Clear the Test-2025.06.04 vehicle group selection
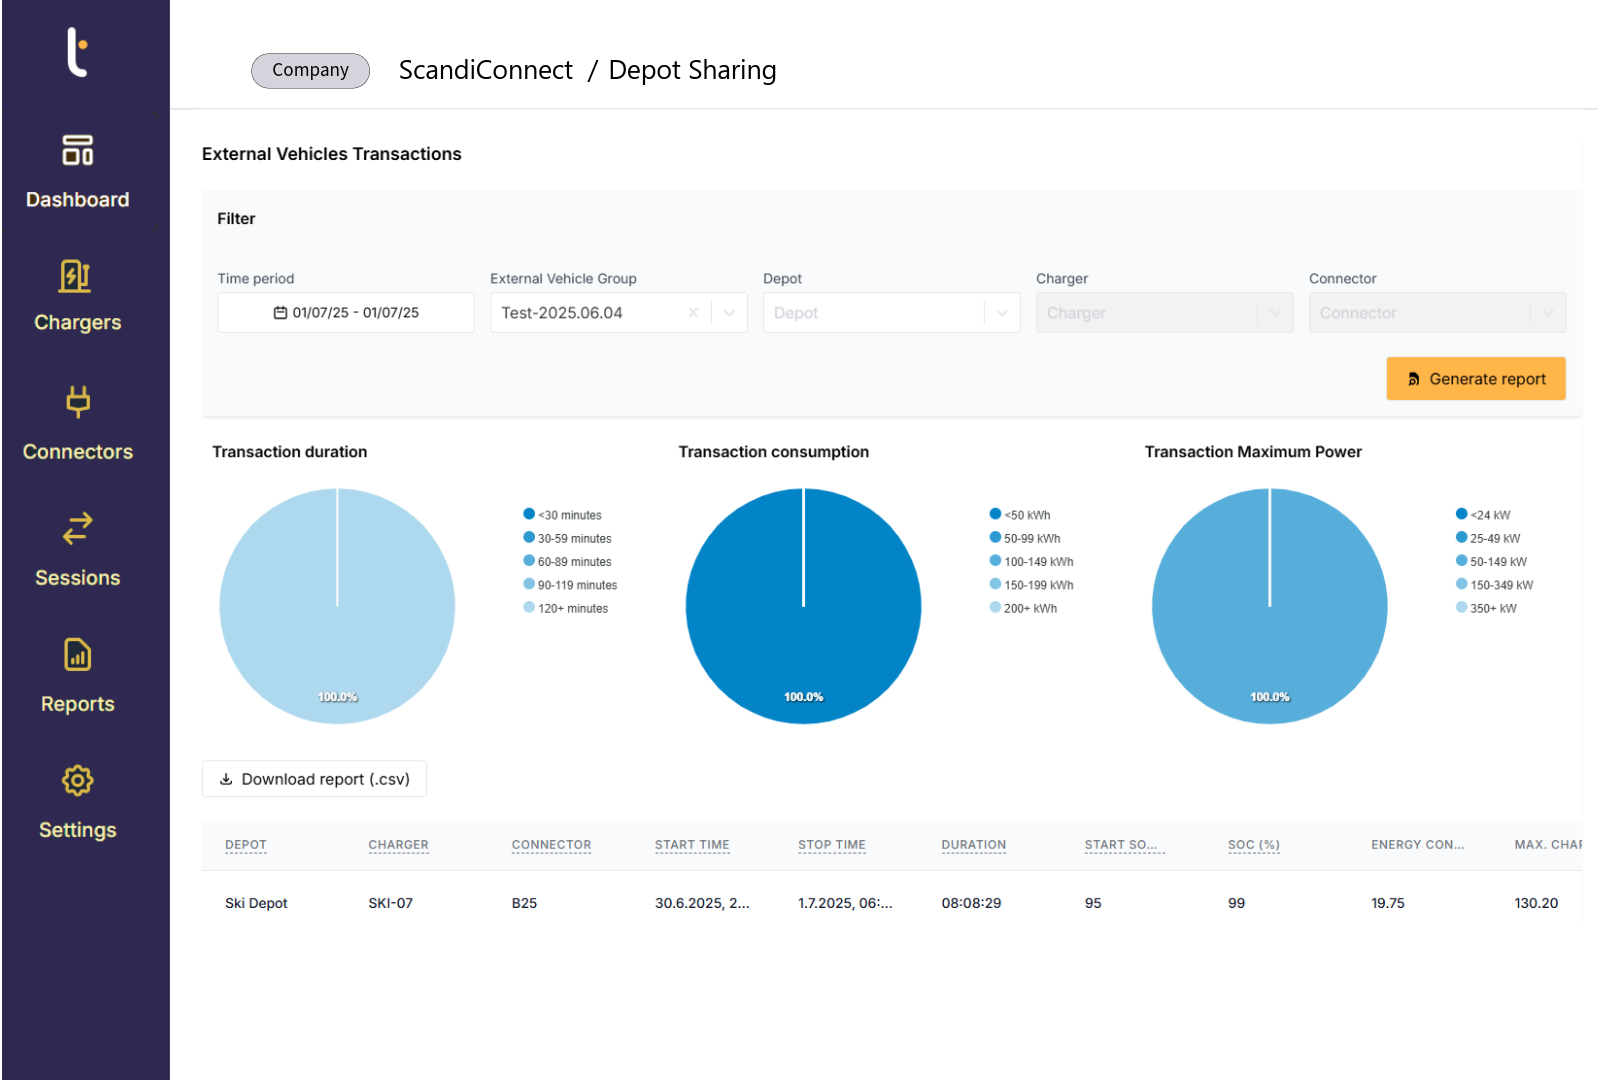Image resolution: width=1600 pixels, height=1080 pixels. 693,313
